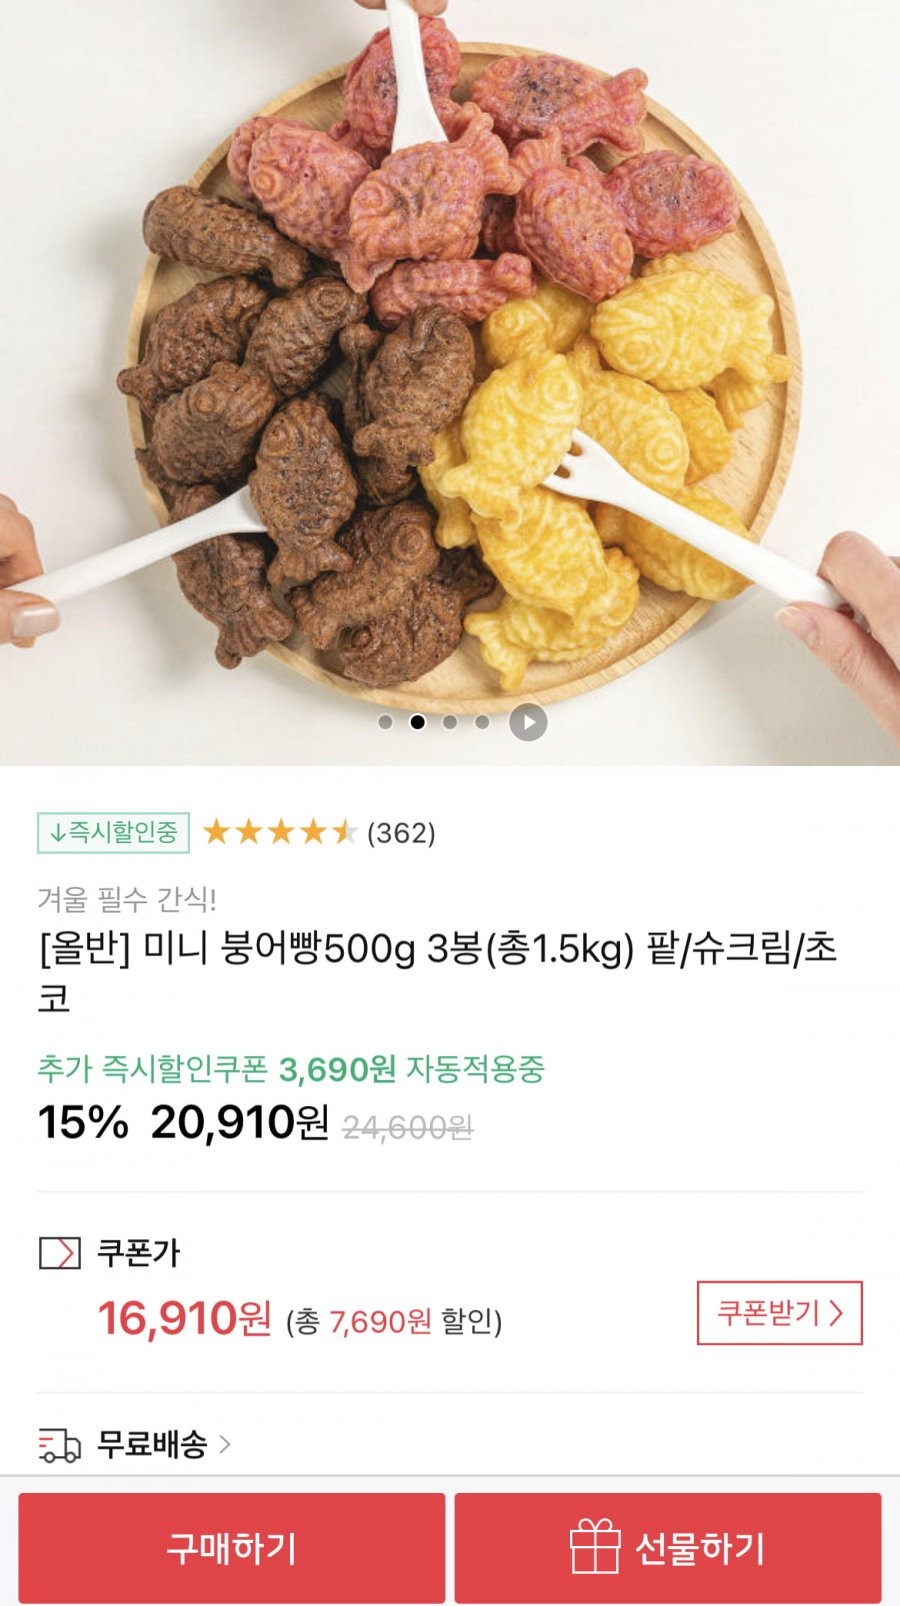Open the star rating stars

point(280,832)
